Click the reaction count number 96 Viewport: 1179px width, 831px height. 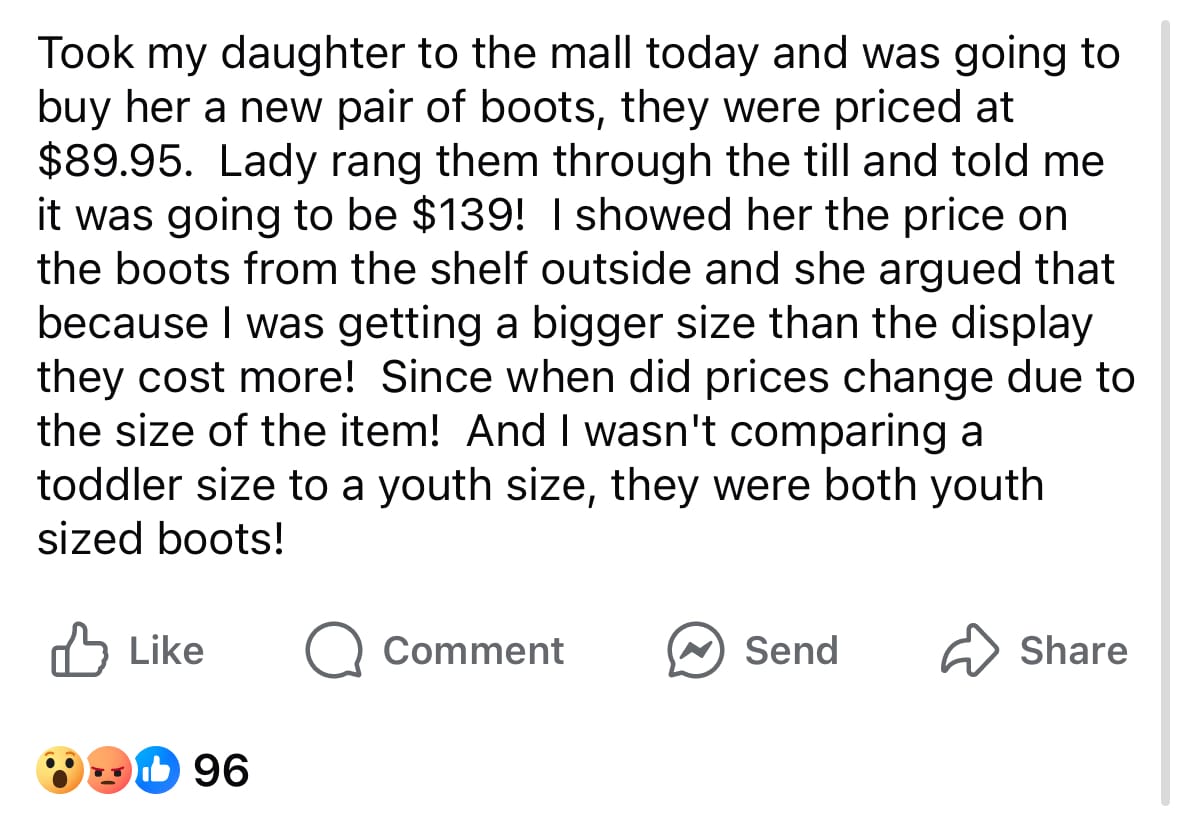(222, 770)
